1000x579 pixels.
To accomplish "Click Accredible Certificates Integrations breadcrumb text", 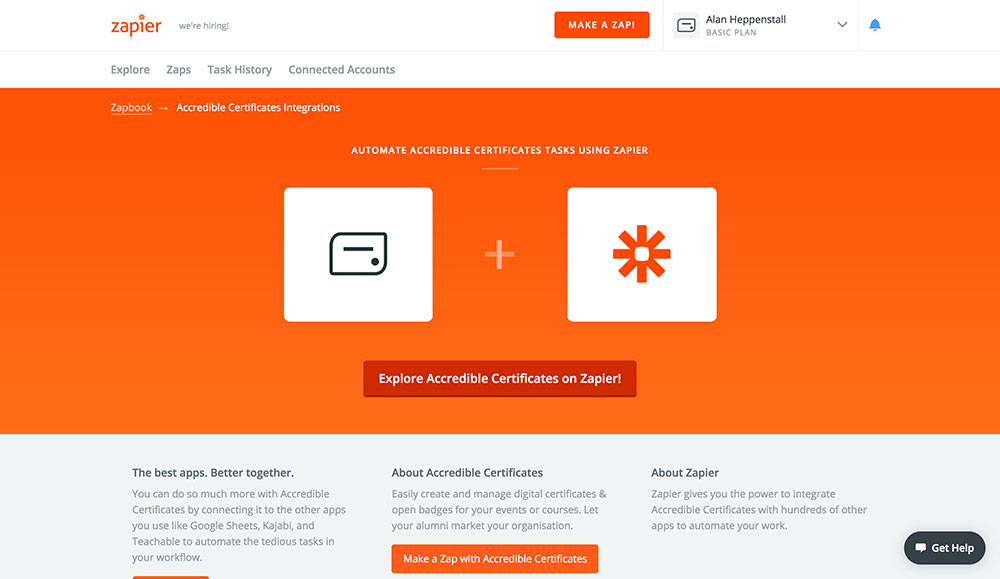I will click(x=258, y=107).
